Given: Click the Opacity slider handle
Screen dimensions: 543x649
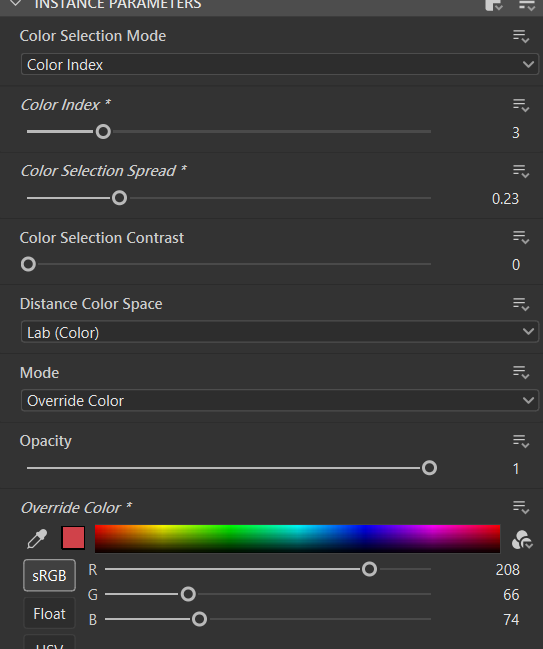Looking at the screenshot, I should coord(429,468).
